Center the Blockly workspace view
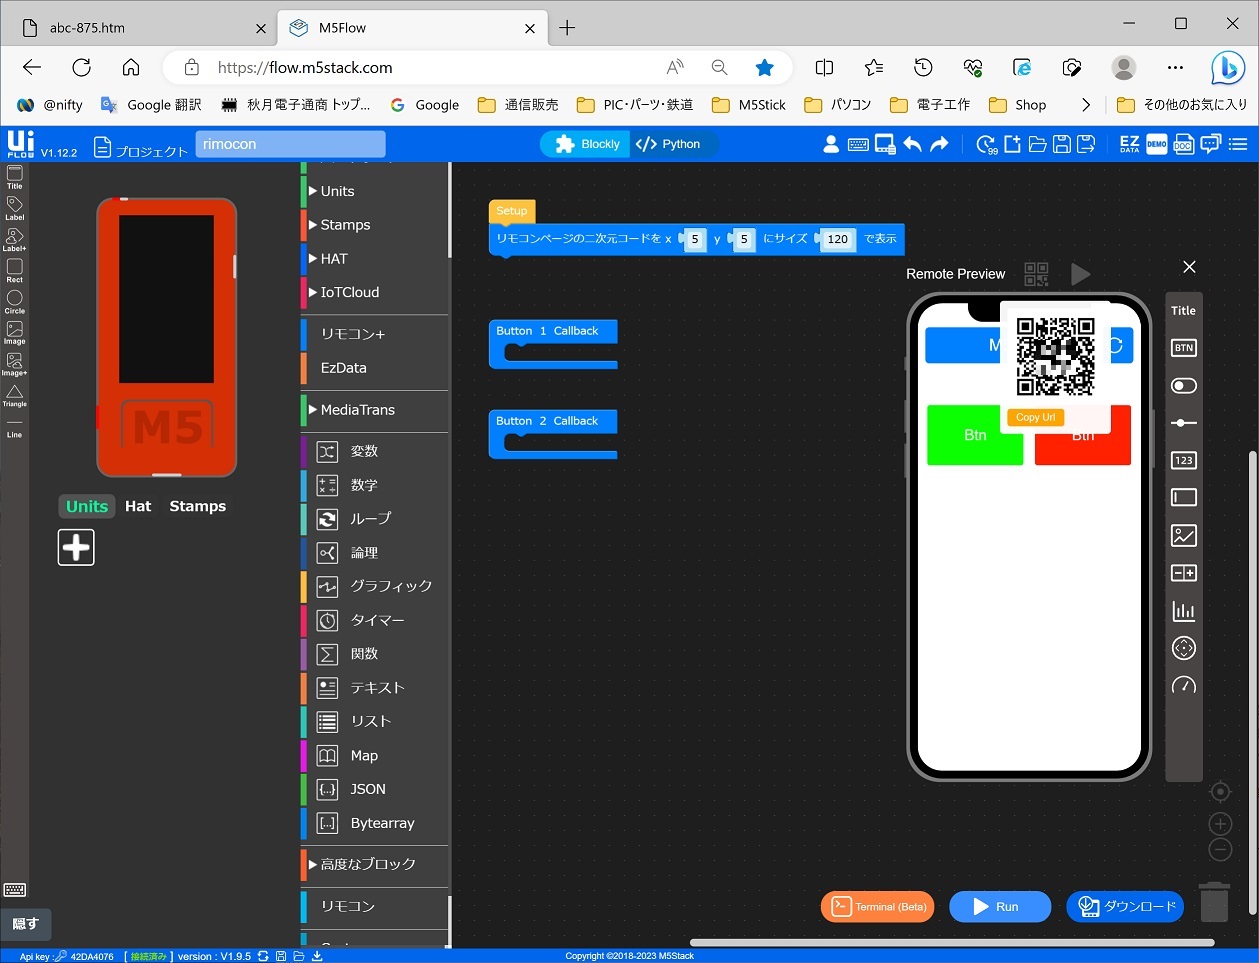The width and height of the screenshot is (1259, 963). pos(1220,792)
